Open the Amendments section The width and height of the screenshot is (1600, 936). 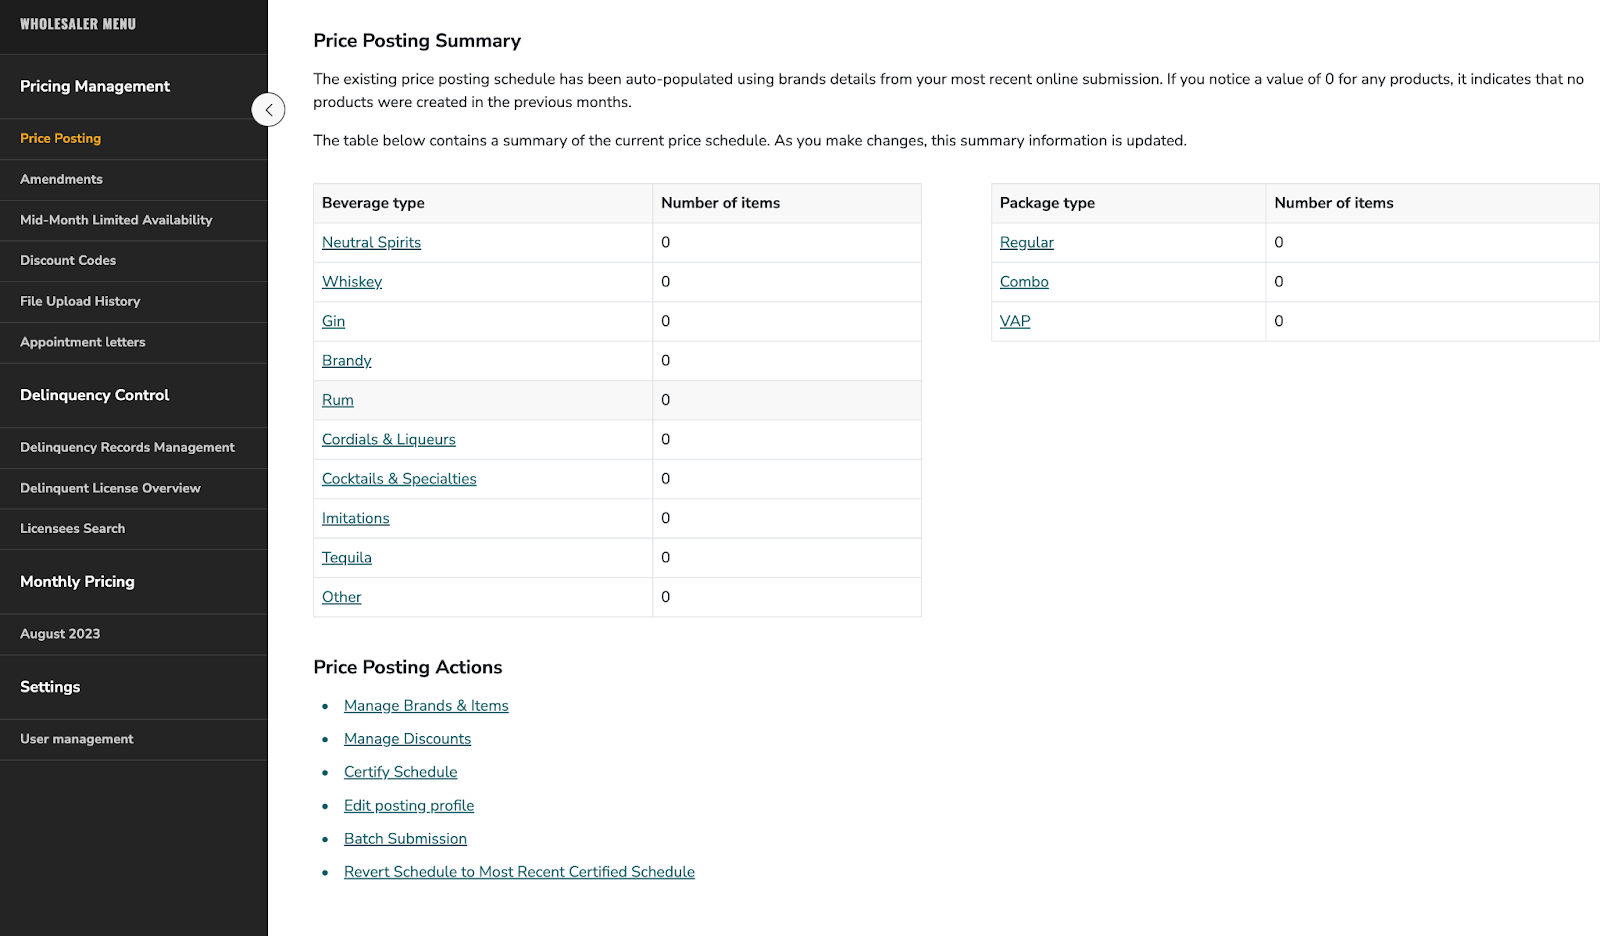[61, 179]
